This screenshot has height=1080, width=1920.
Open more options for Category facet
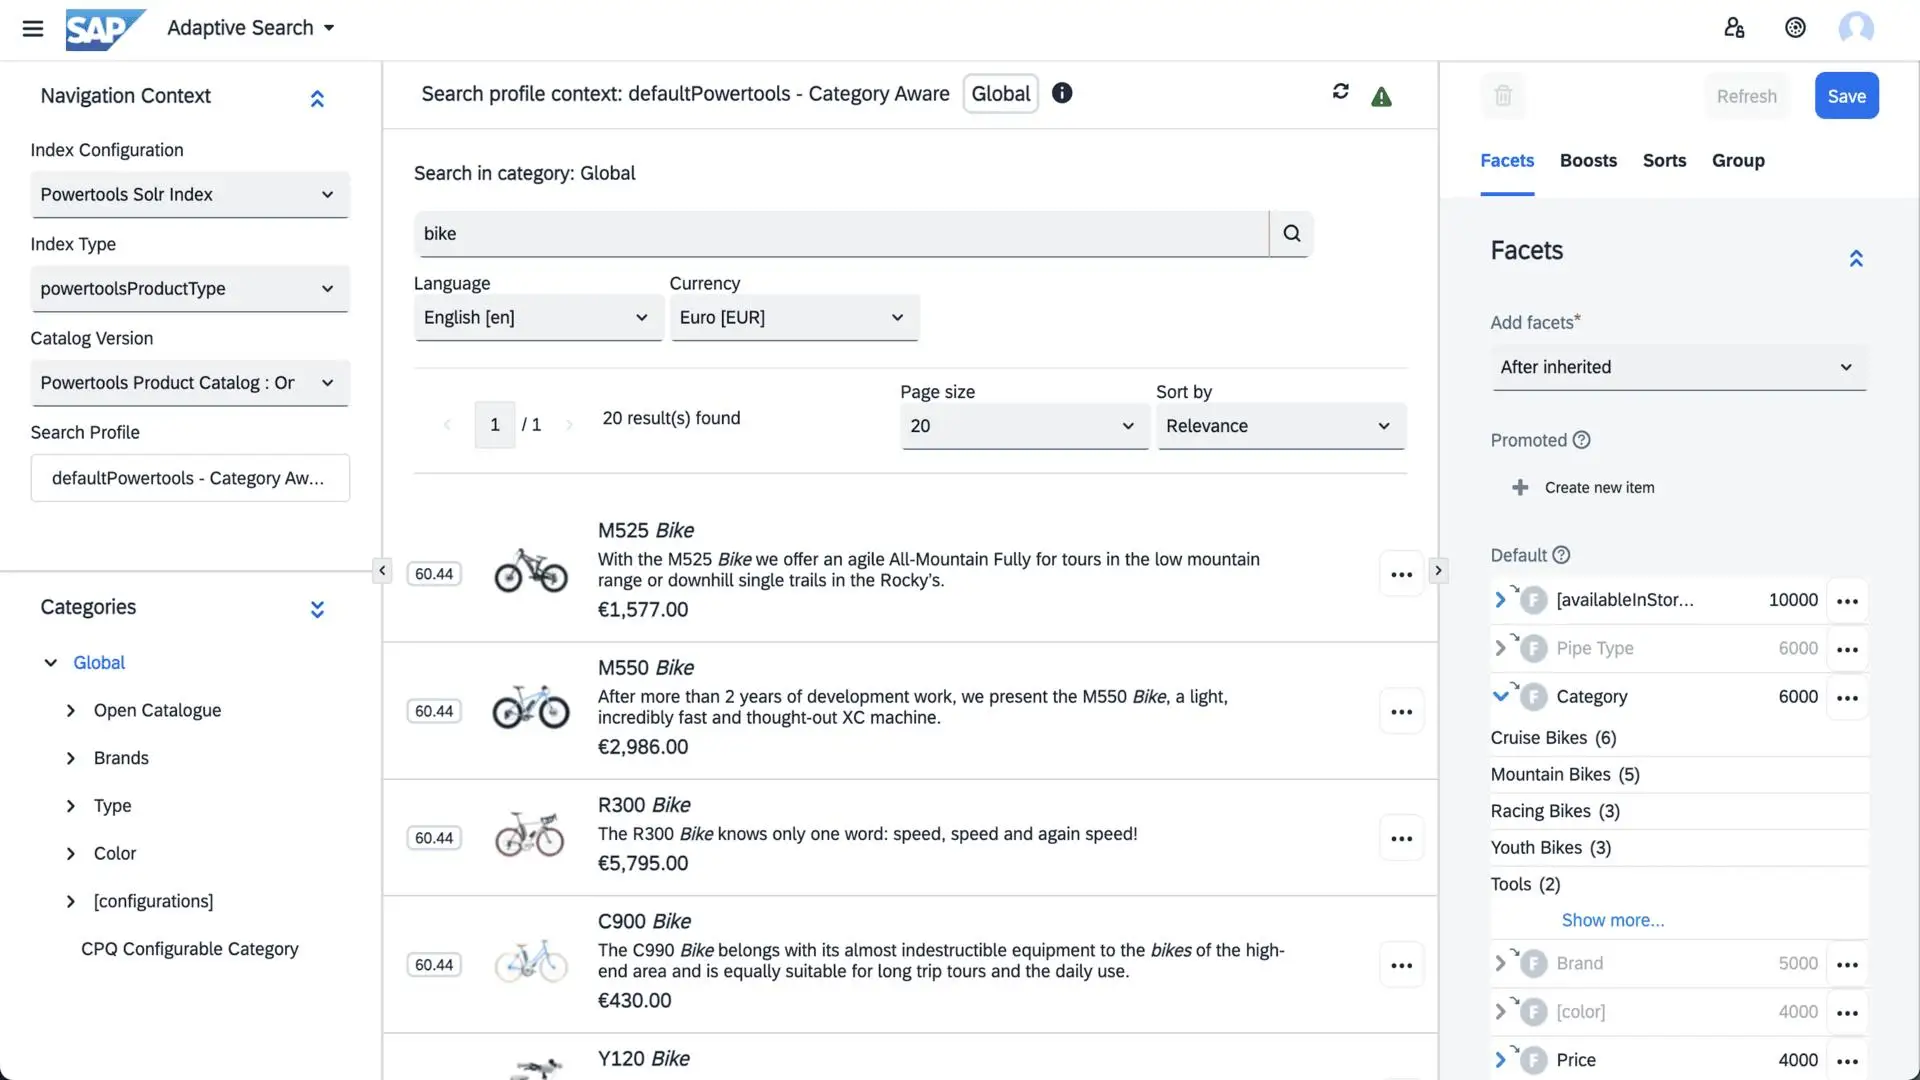click(x=1847, y=697)
